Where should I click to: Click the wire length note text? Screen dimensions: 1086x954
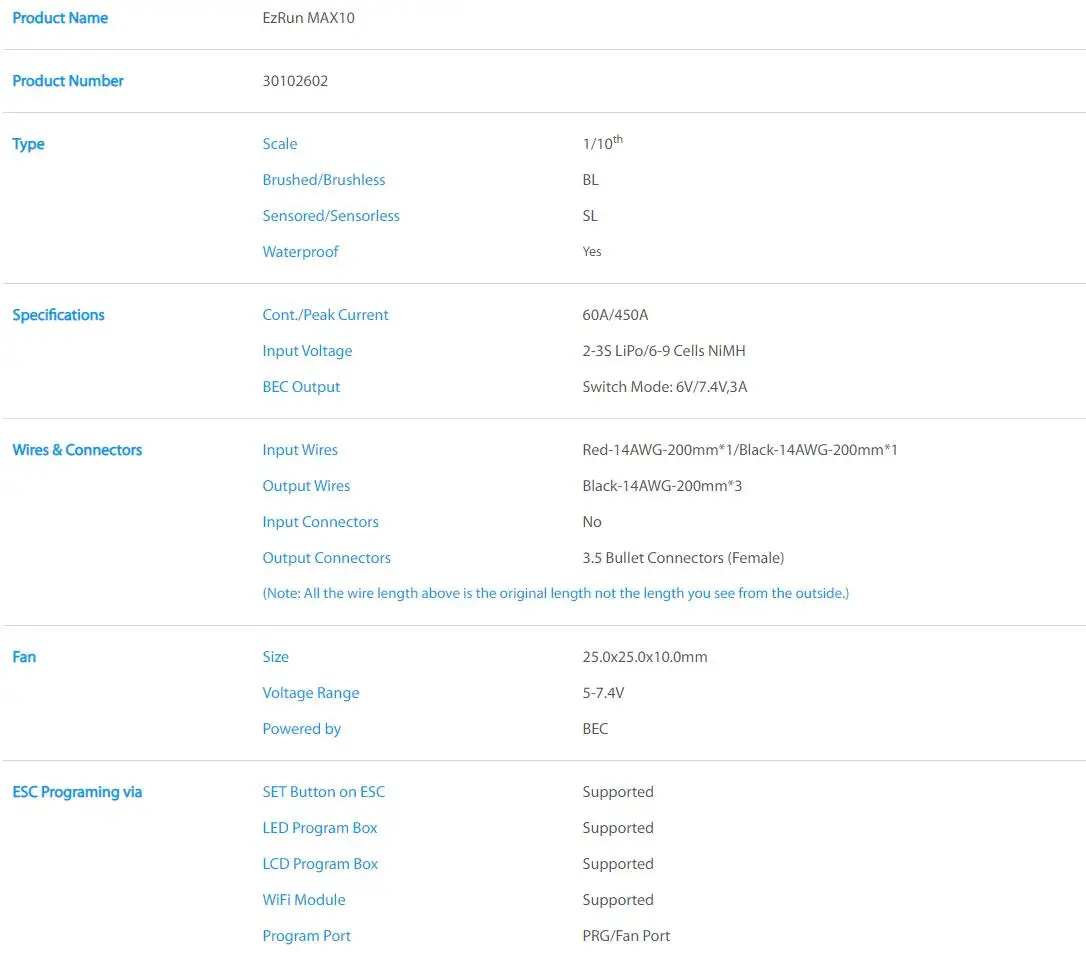tap(555, 594)
